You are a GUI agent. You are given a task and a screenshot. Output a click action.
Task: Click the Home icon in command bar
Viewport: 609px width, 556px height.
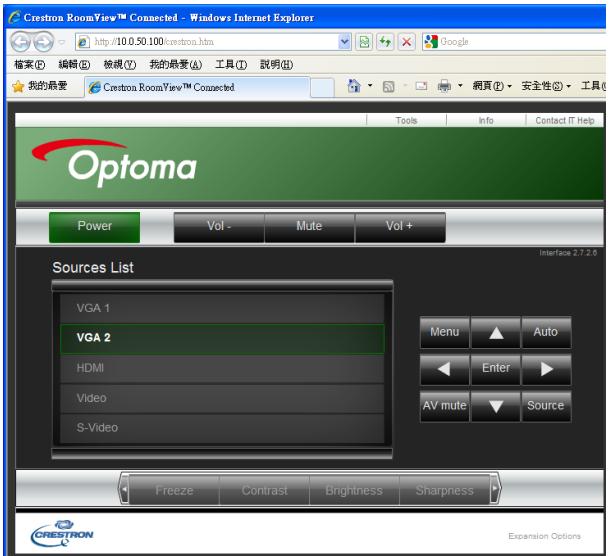354,86
